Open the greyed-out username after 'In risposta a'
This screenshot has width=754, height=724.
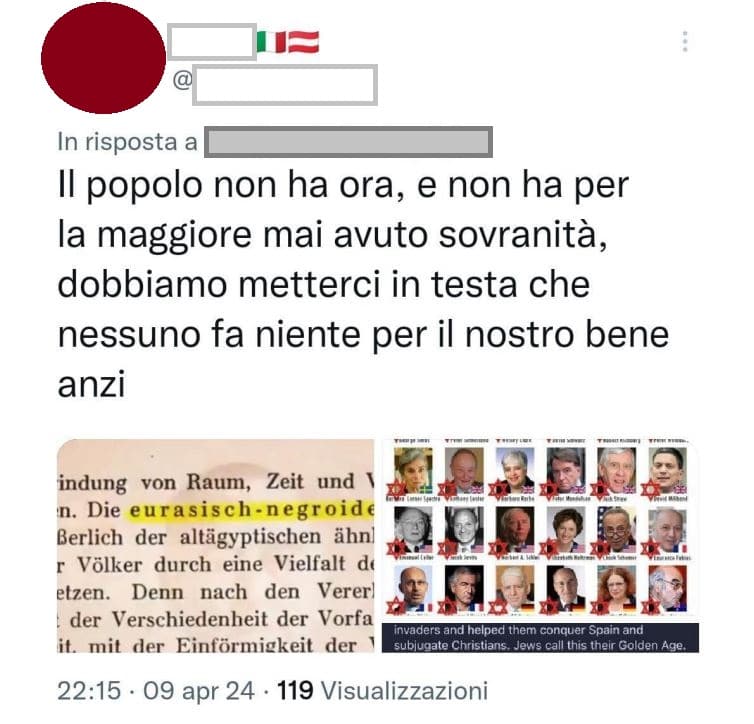[x=348, y=142]
